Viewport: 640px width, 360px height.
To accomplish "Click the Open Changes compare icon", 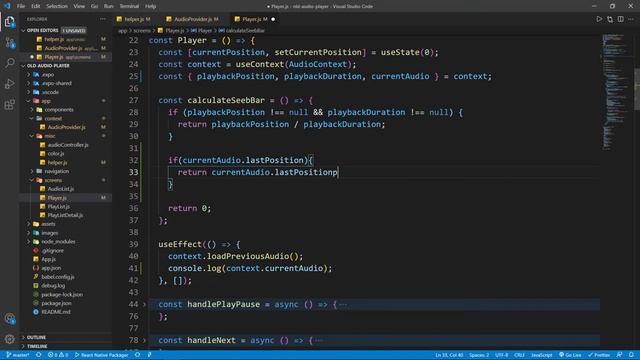I will point(610,19).
